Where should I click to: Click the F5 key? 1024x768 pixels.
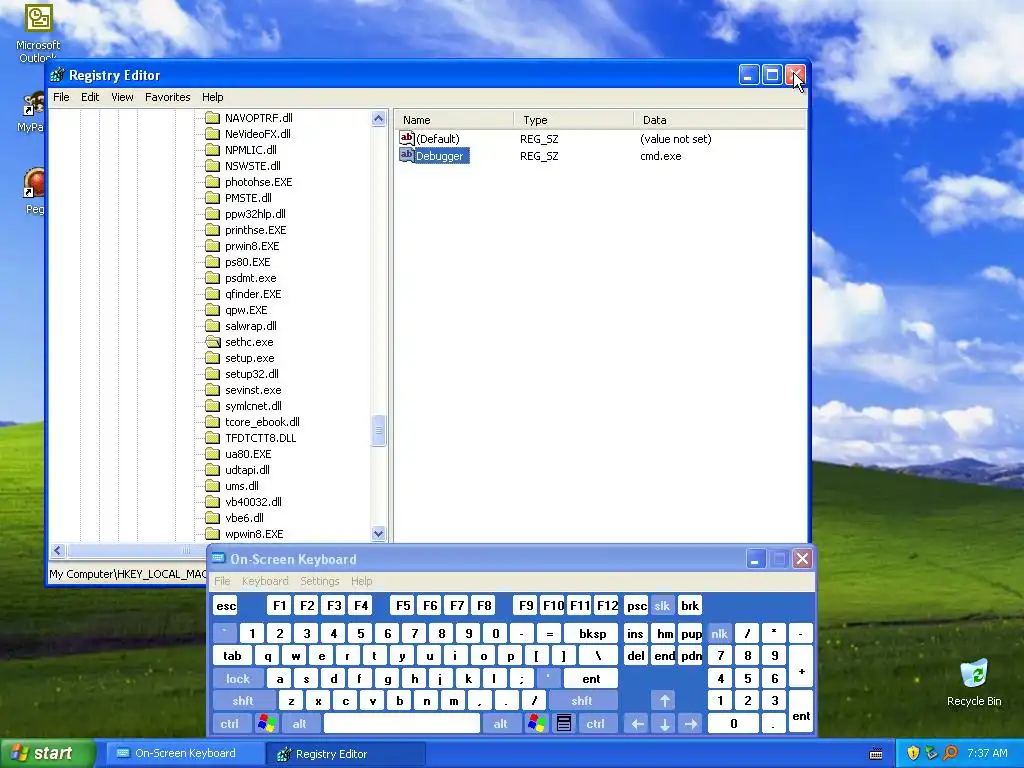[x=403, y=605]
